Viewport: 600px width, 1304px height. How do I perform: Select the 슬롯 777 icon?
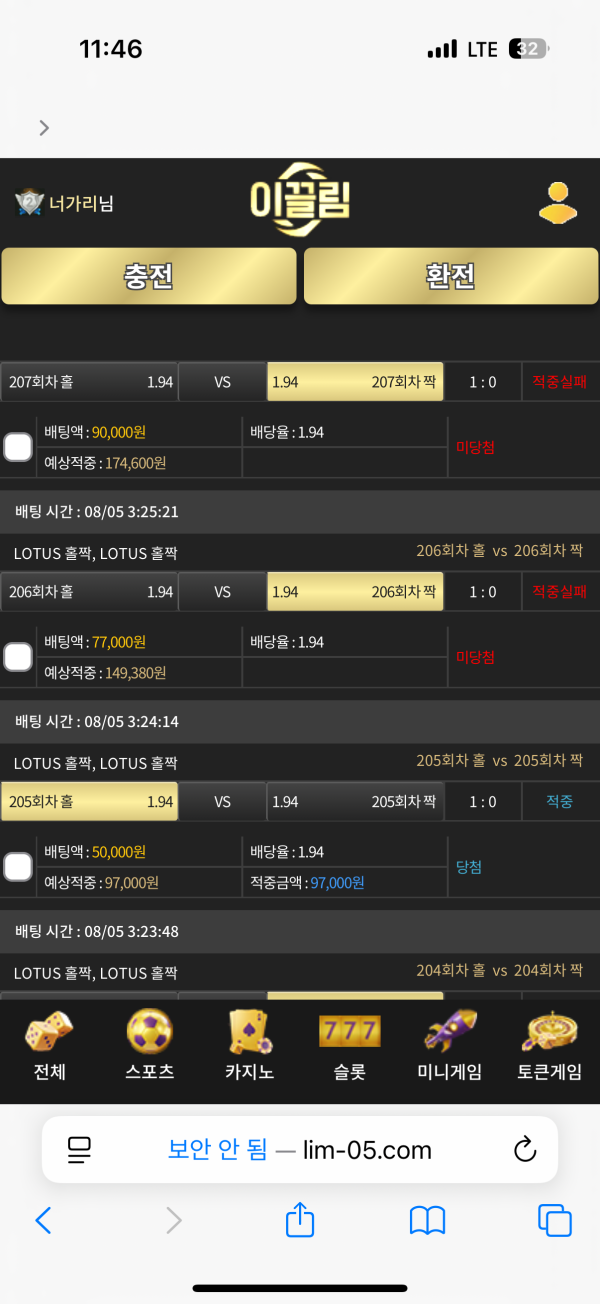point(350,1033)
